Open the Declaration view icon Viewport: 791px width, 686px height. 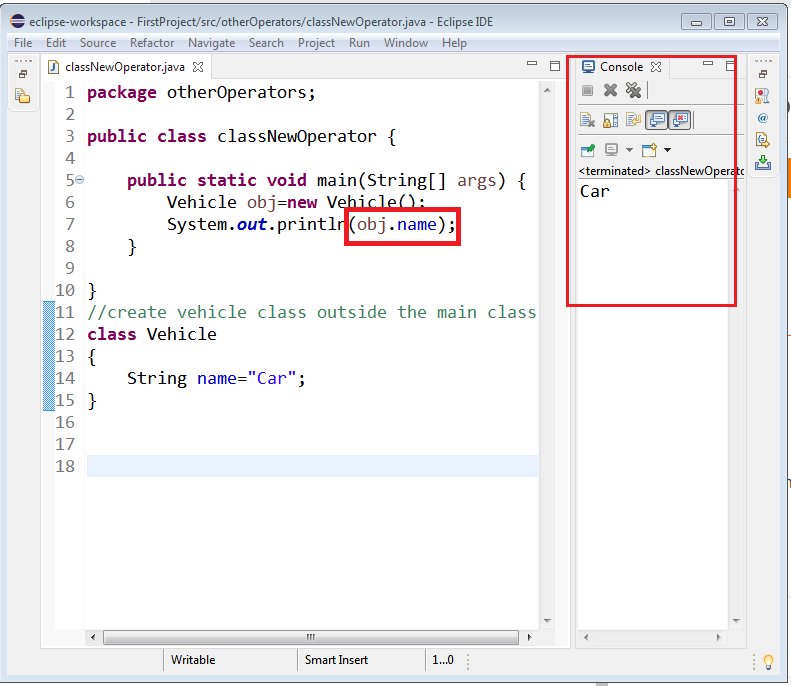pyautogui.click(x=763, y=140)
